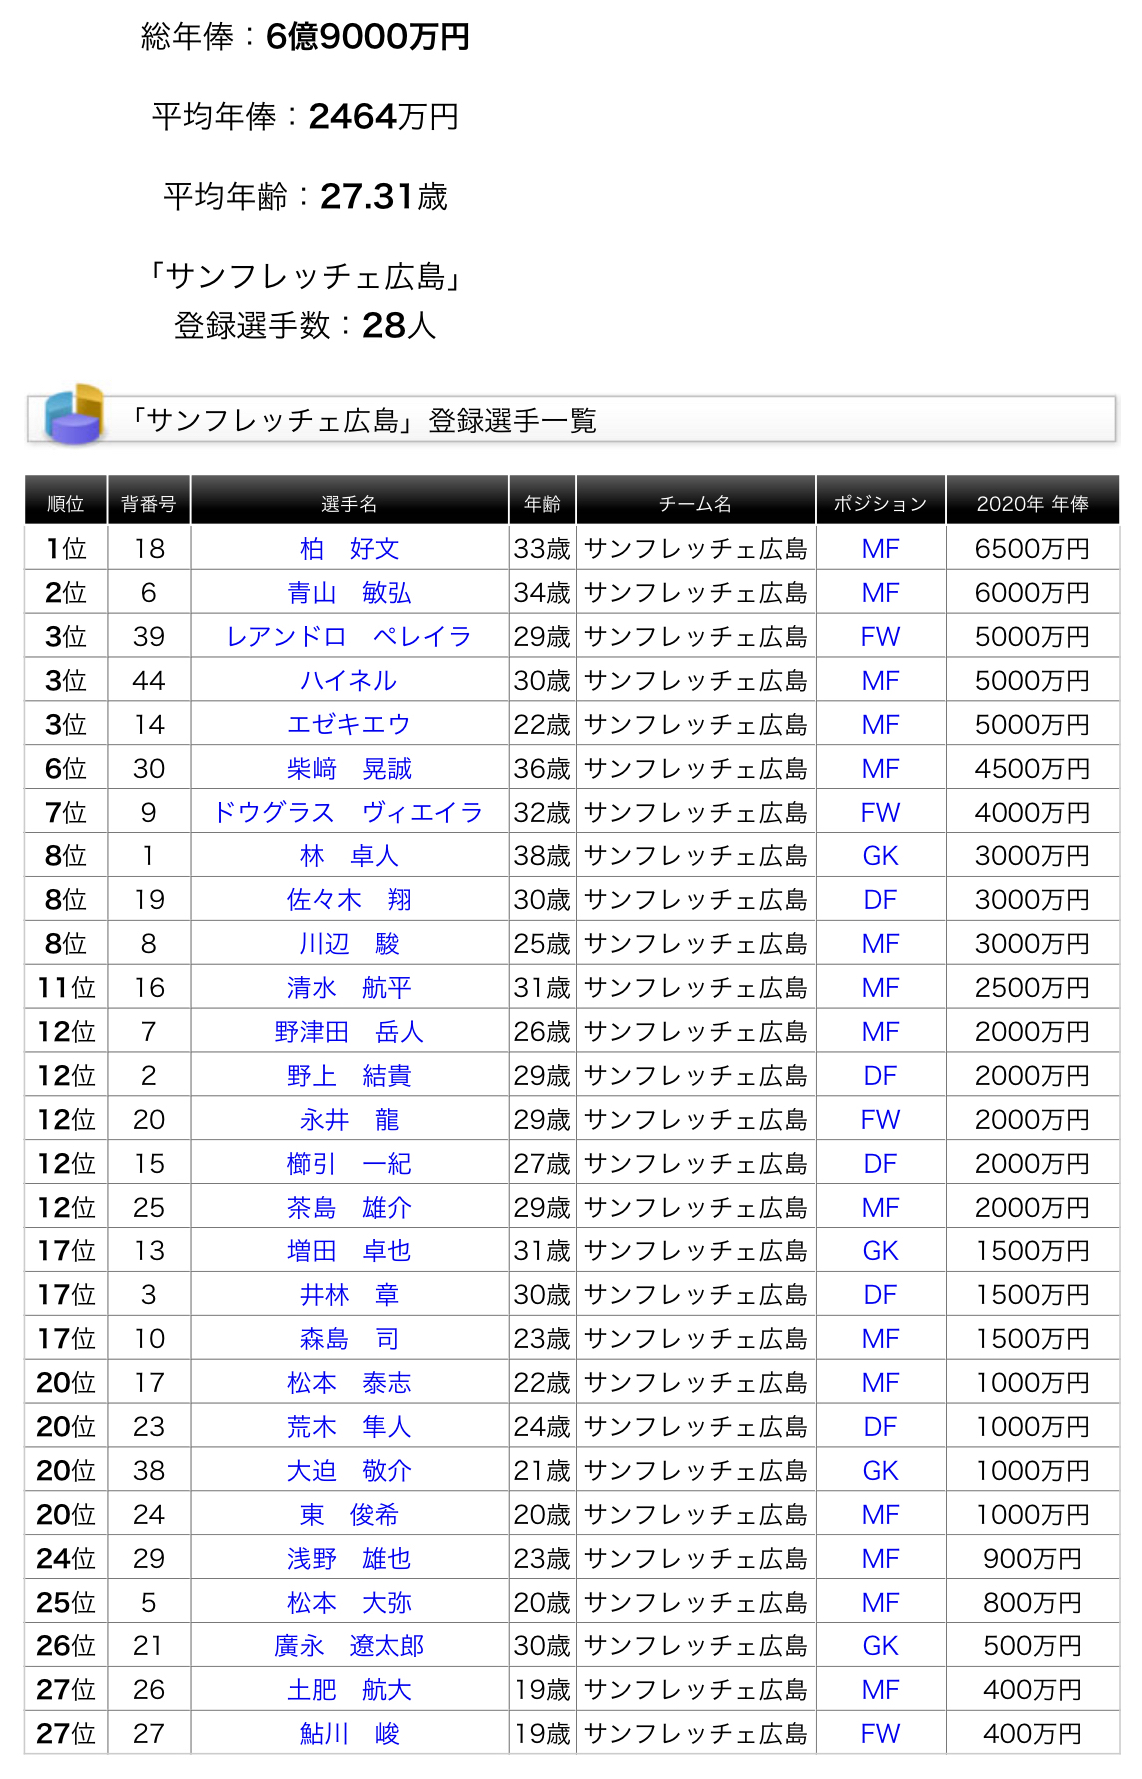The image size is (1142, 1779).
Task: Open player link 大迫 敬介
Action: click(349, 1471)
